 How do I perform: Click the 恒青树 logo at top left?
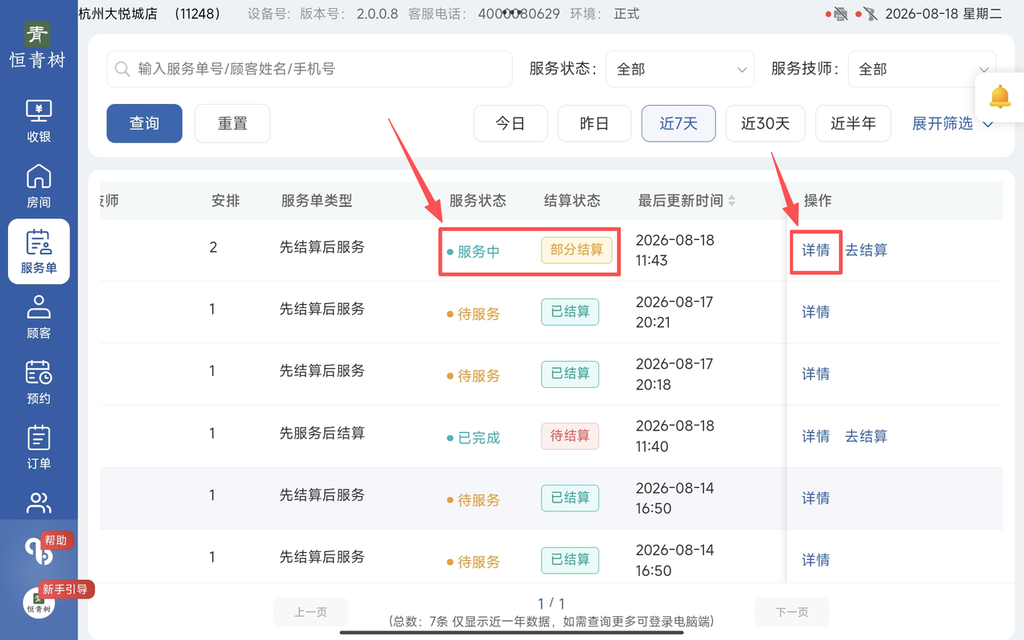pyautogui.click(x=38, y=46)
